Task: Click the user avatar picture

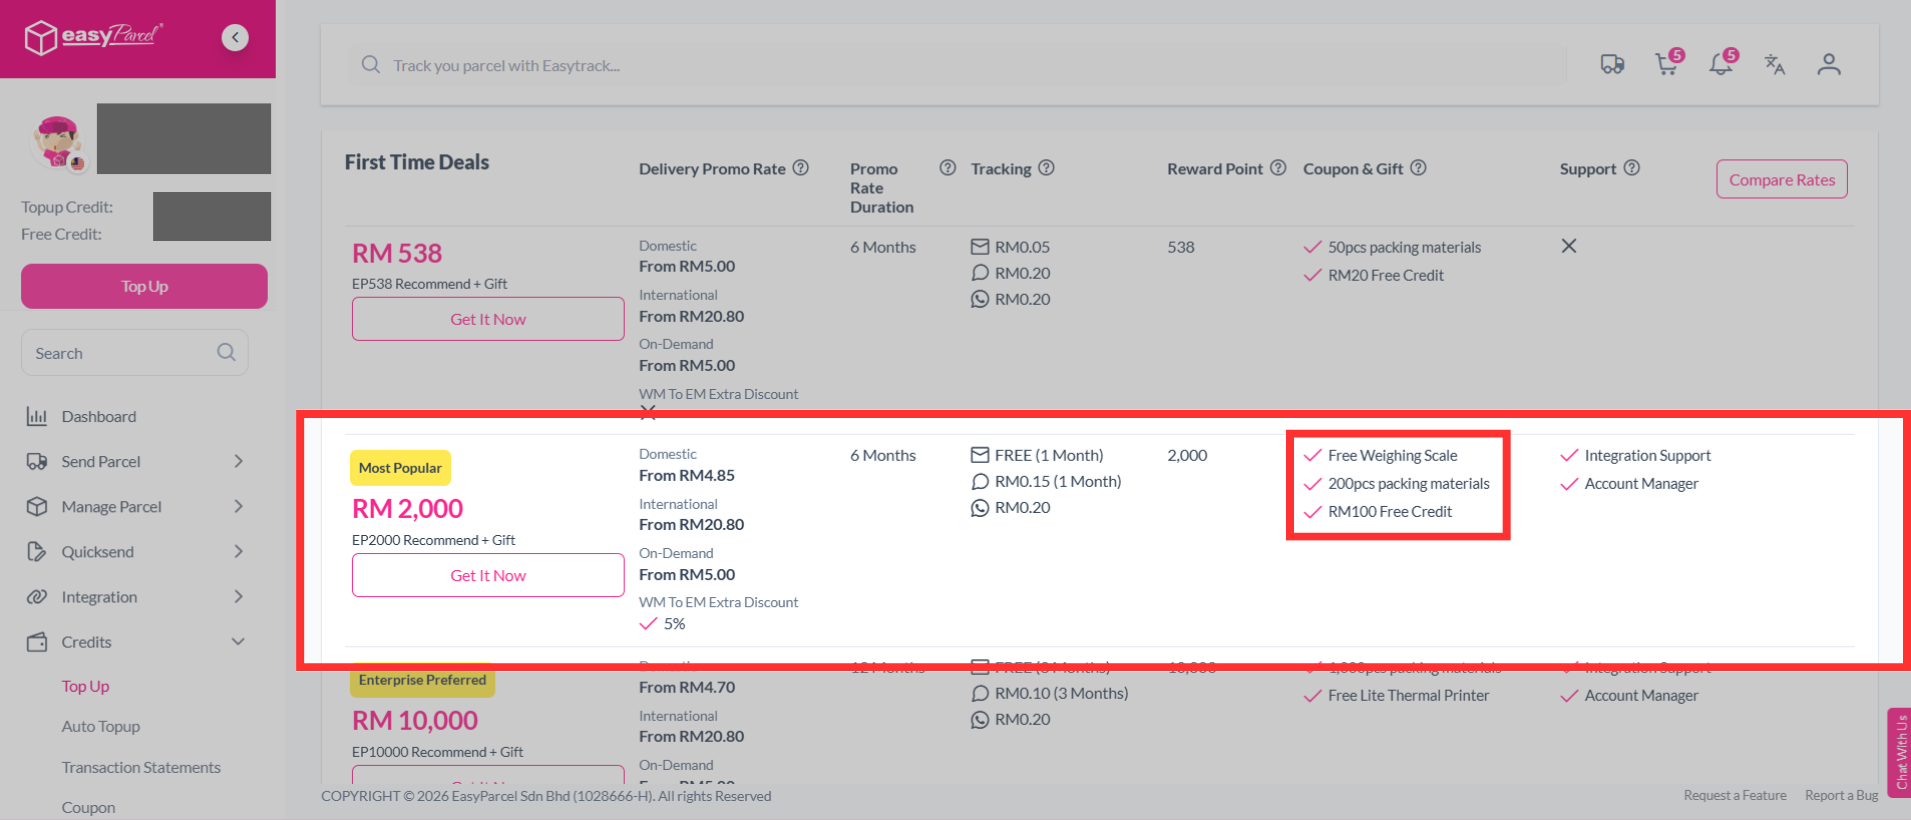Action: (58, 142)
